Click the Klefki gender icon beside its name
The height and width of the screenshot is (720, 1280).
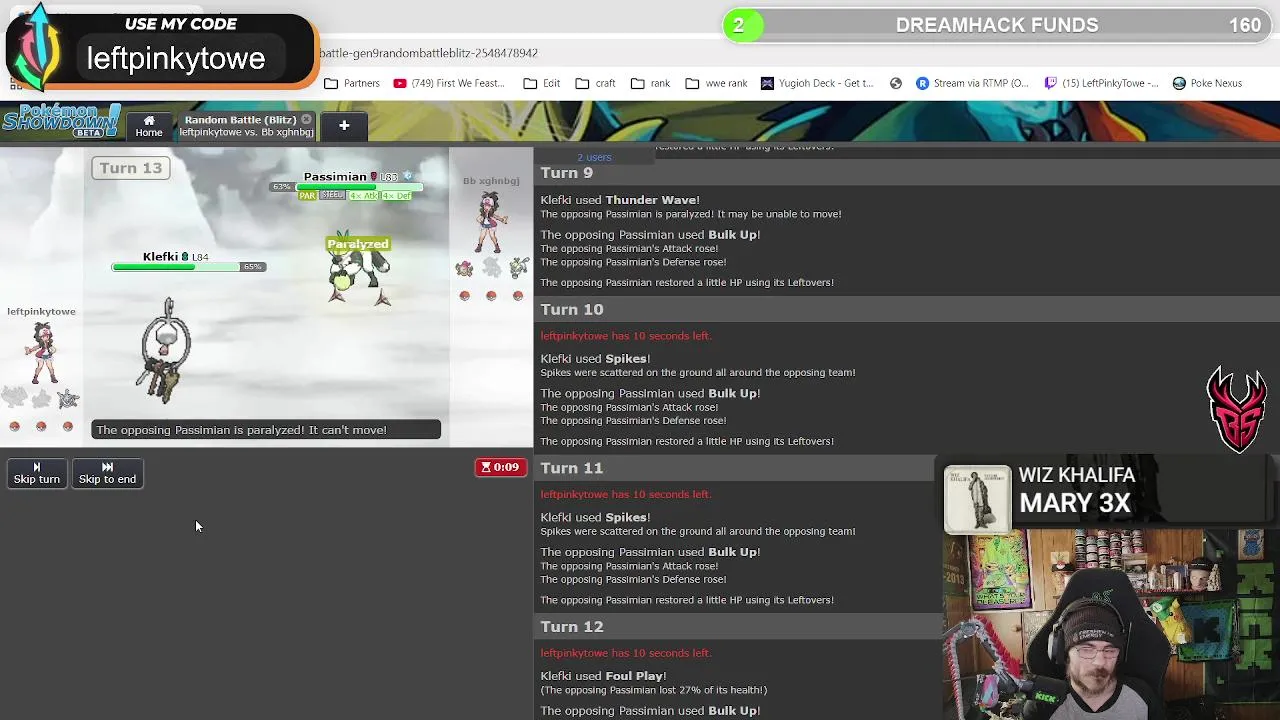pos(184,257)
